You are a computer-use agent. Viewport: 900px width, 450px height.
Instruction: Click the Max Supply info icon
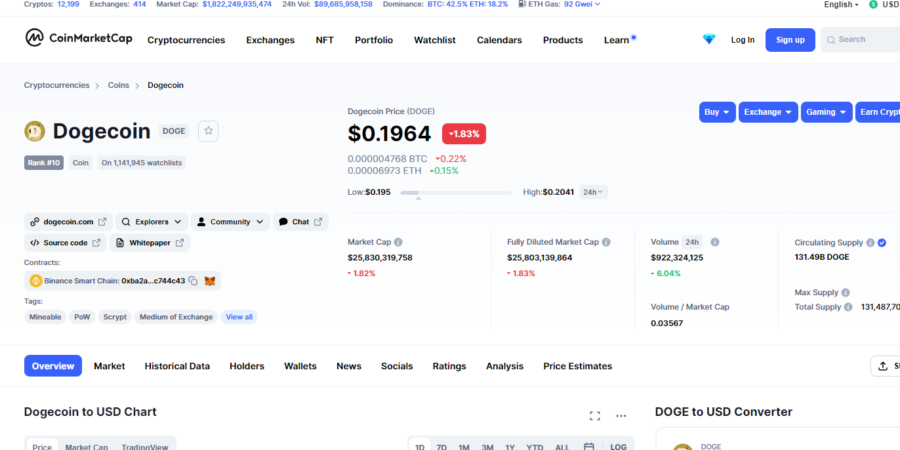point(845,292)
